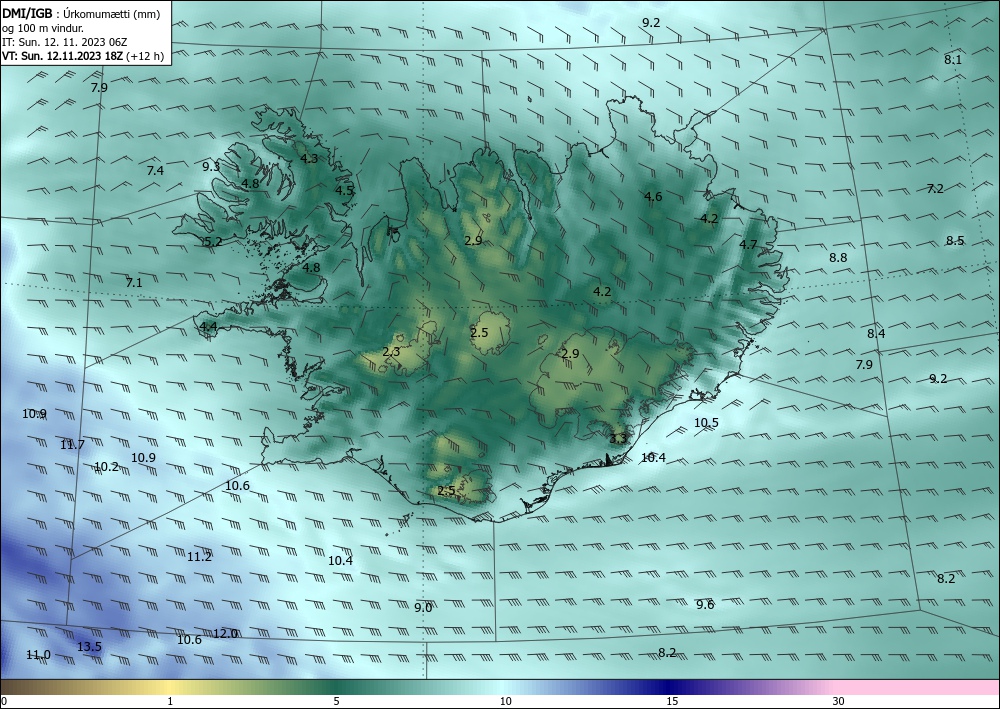
Task: Select the 8.4 value label
Action: click(876, 333)
